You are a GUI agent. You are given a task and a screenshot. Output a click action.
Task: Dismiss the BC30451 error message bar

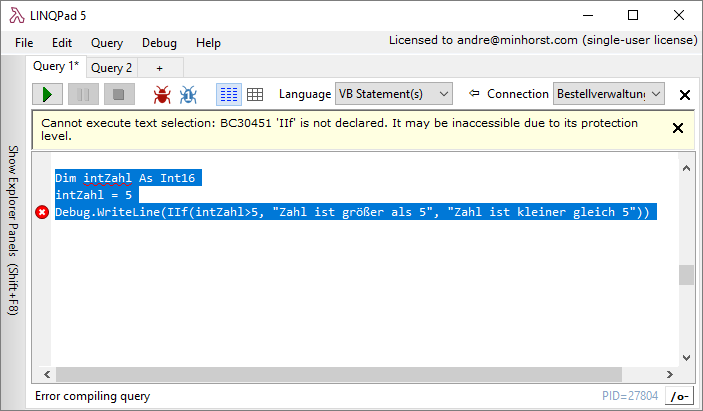[678, 128]
